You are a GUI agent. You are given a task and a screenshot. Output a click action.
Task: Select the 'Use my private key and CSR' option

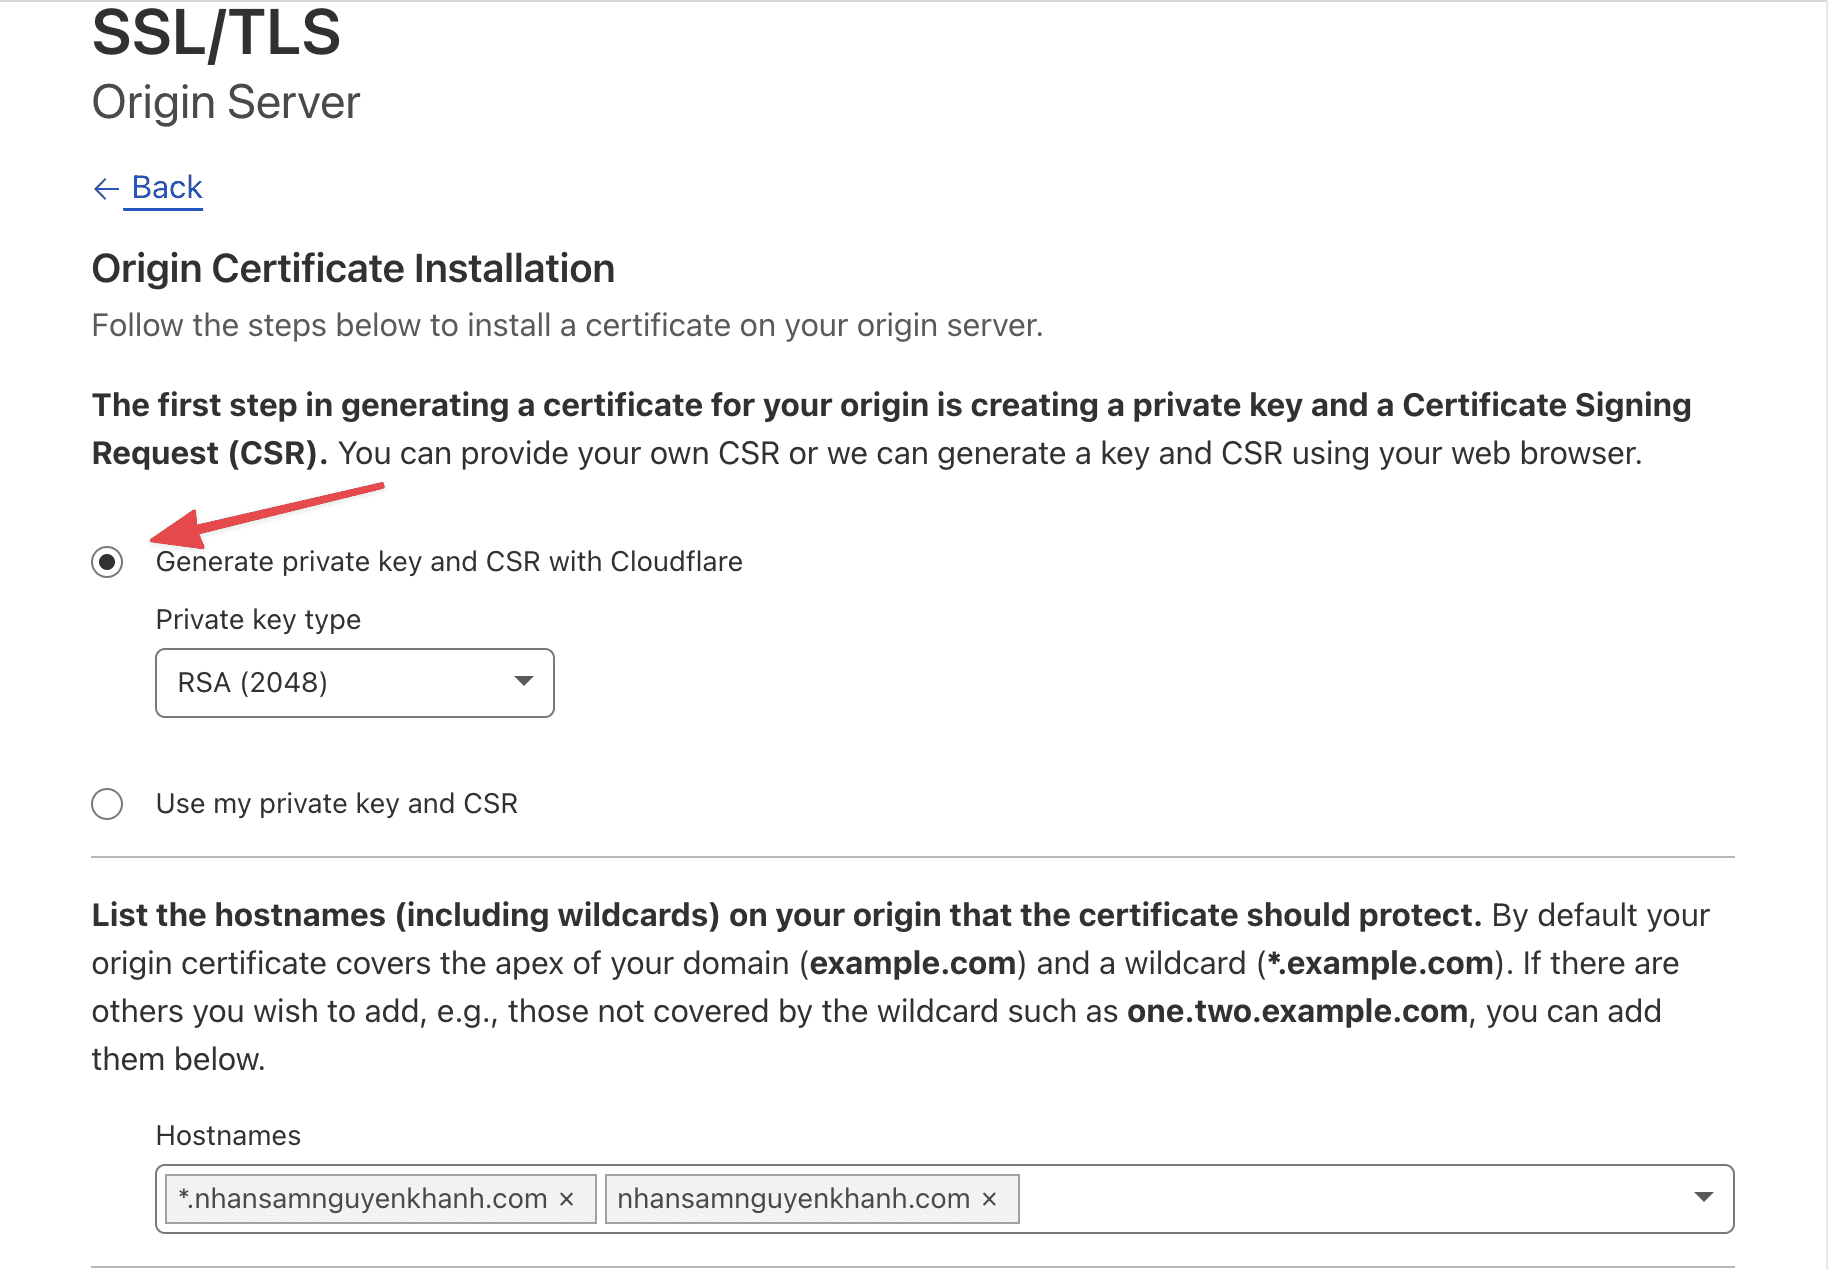[107, 803]
